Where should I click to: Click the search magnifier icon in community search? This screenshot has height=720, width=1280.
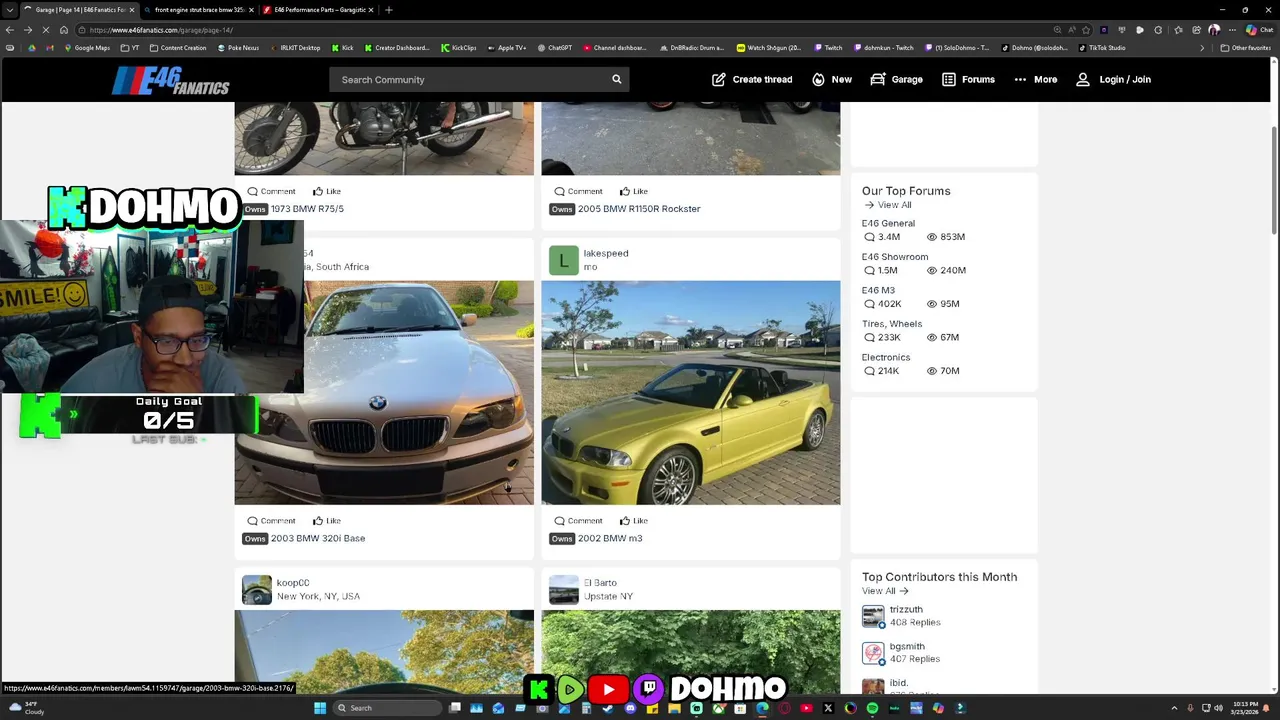pos(616,79)
